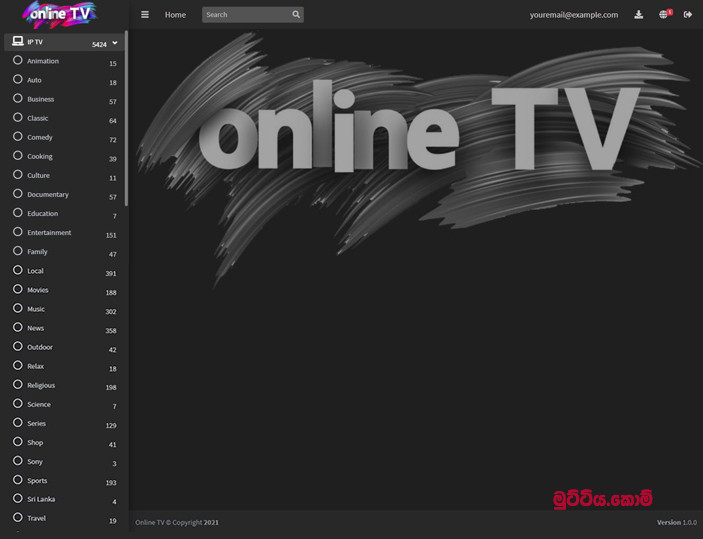
Task: Open the Sony category label
Action: 35,461
